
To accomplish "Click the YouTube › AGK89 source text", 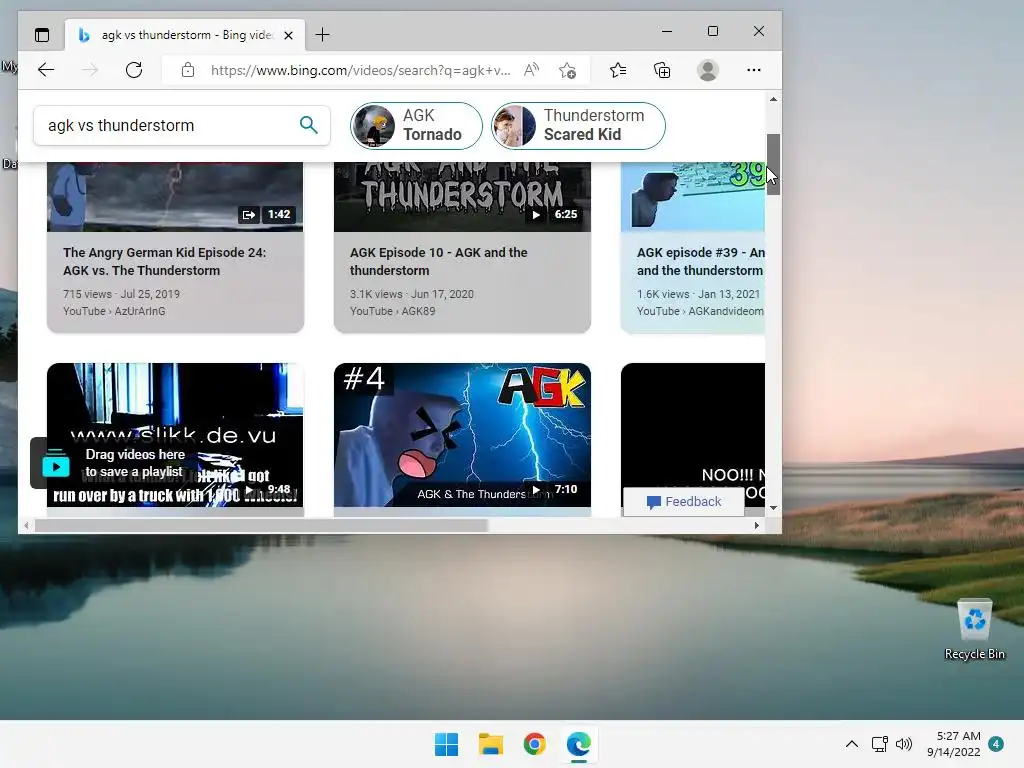I will pyautogui.click(x=392, y=311).
